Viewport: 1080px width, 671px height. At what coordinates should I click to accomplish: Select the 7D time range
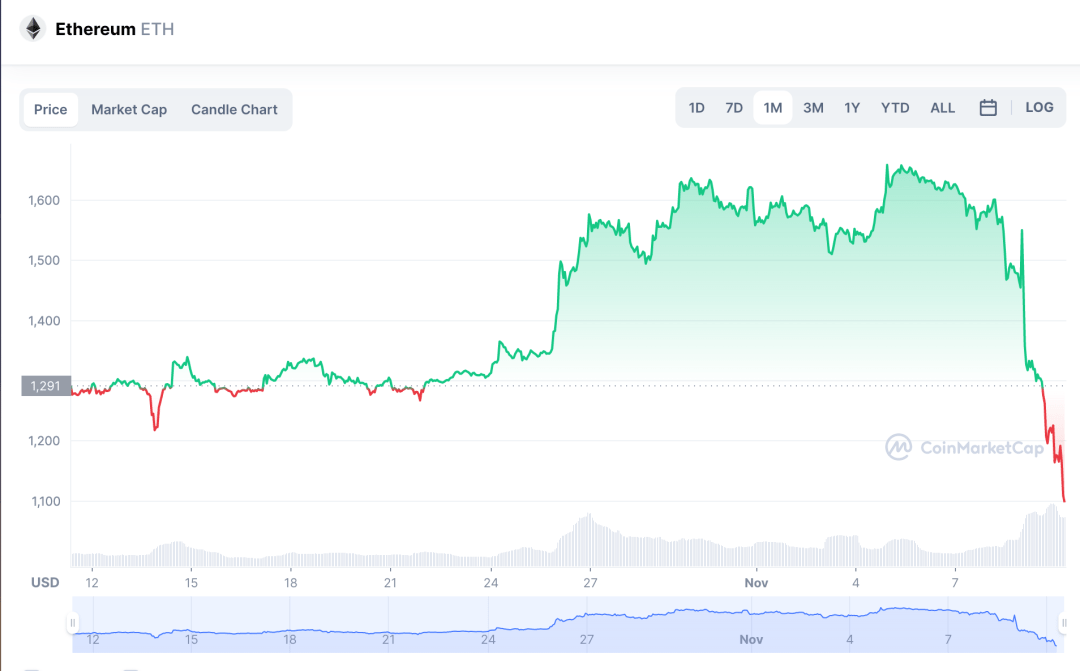point(734,108)
